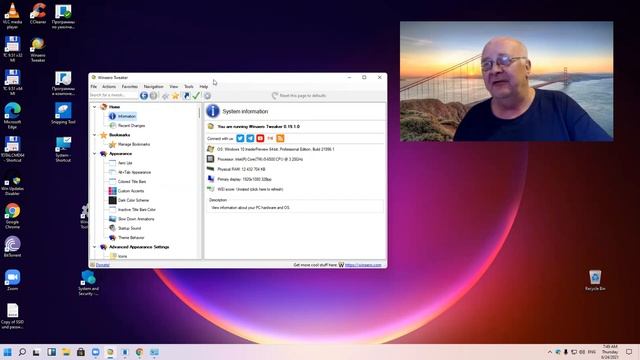Click the green checkmark toolbar icon
The image size is (640, 360).
coord(196,96)
